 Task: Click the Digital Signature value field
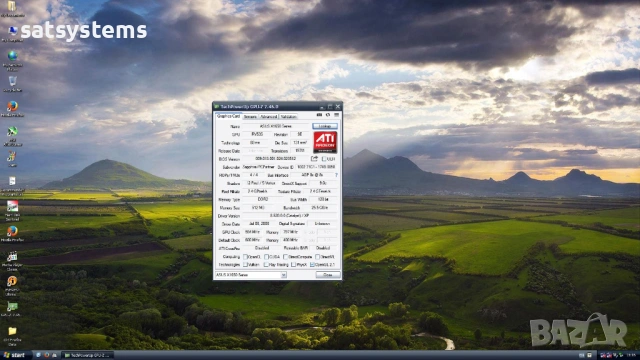(x=322, y=224)
